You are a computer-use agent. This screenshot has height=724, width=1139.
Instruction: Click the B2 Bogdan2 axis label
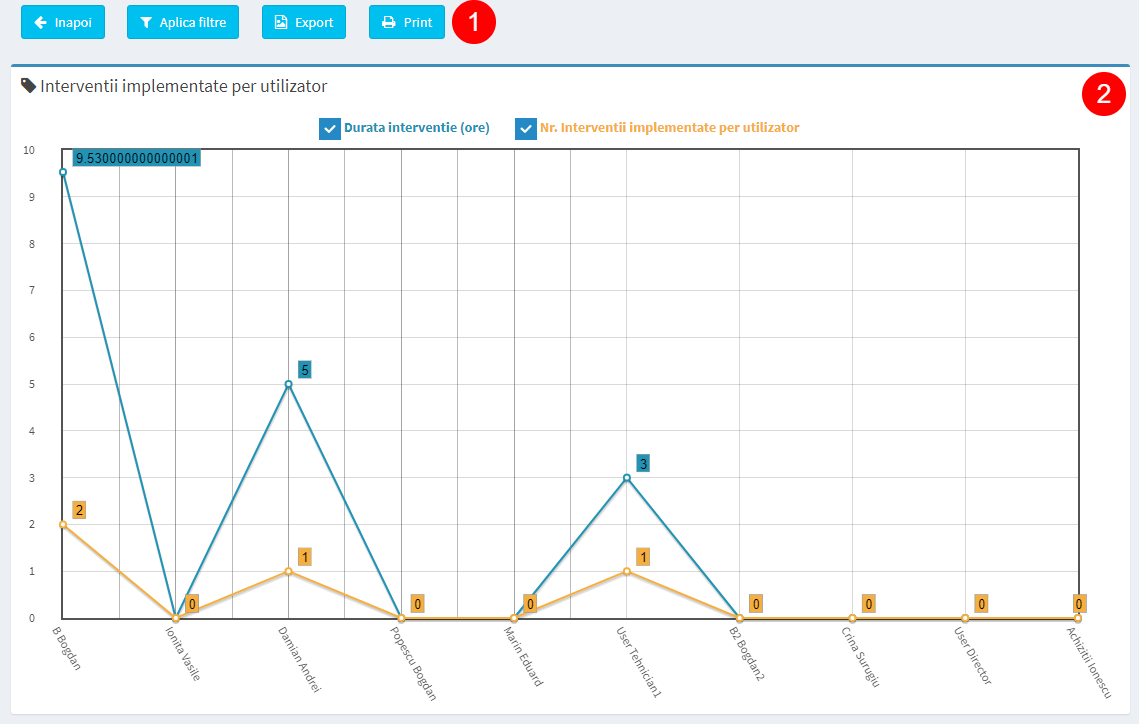tap(747, 654)
